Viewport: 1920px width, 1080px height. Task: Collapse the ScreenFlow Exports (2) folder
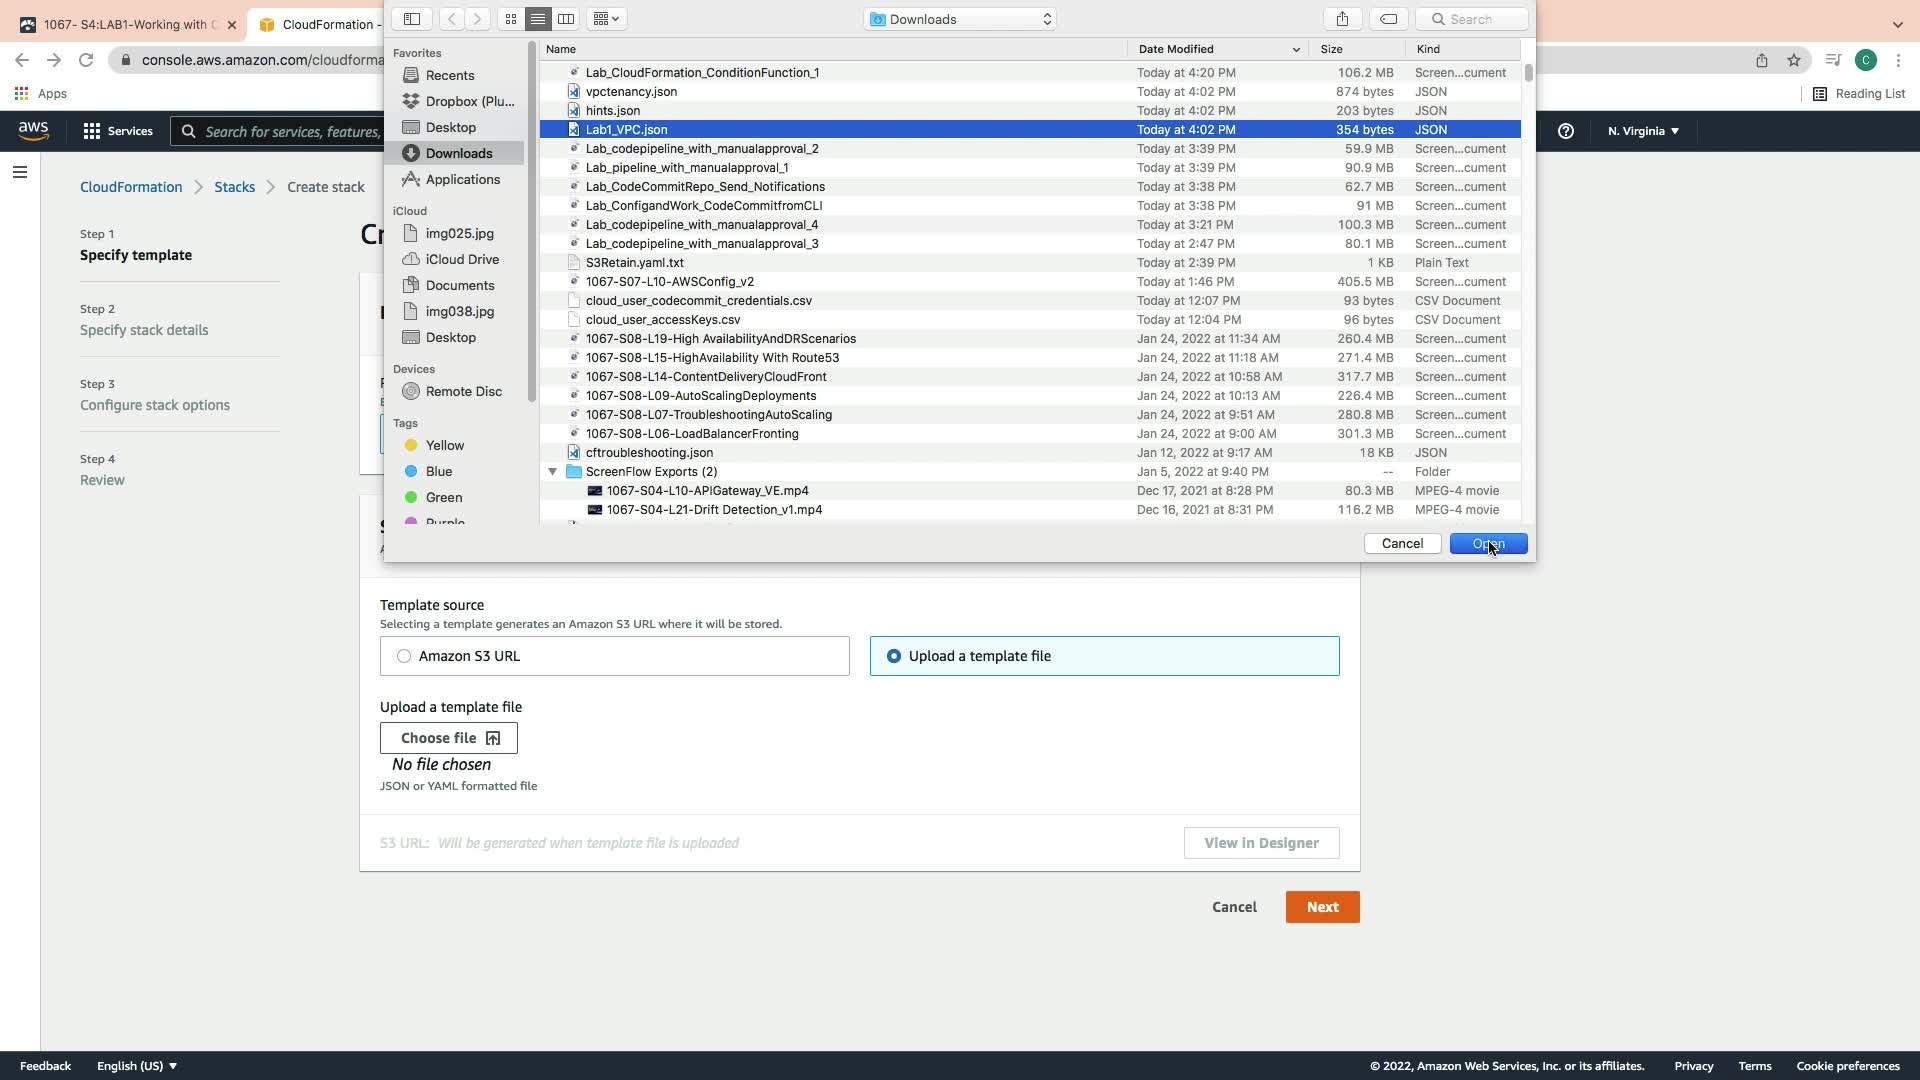[552, 472]
